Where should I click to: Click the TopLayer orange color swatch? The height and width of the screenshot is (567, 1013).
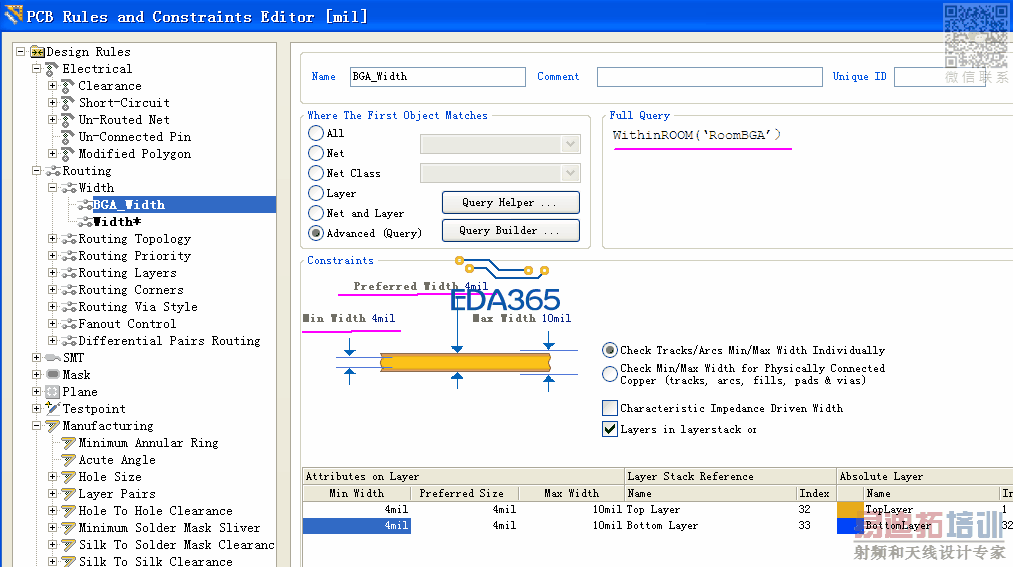point(850,510)
